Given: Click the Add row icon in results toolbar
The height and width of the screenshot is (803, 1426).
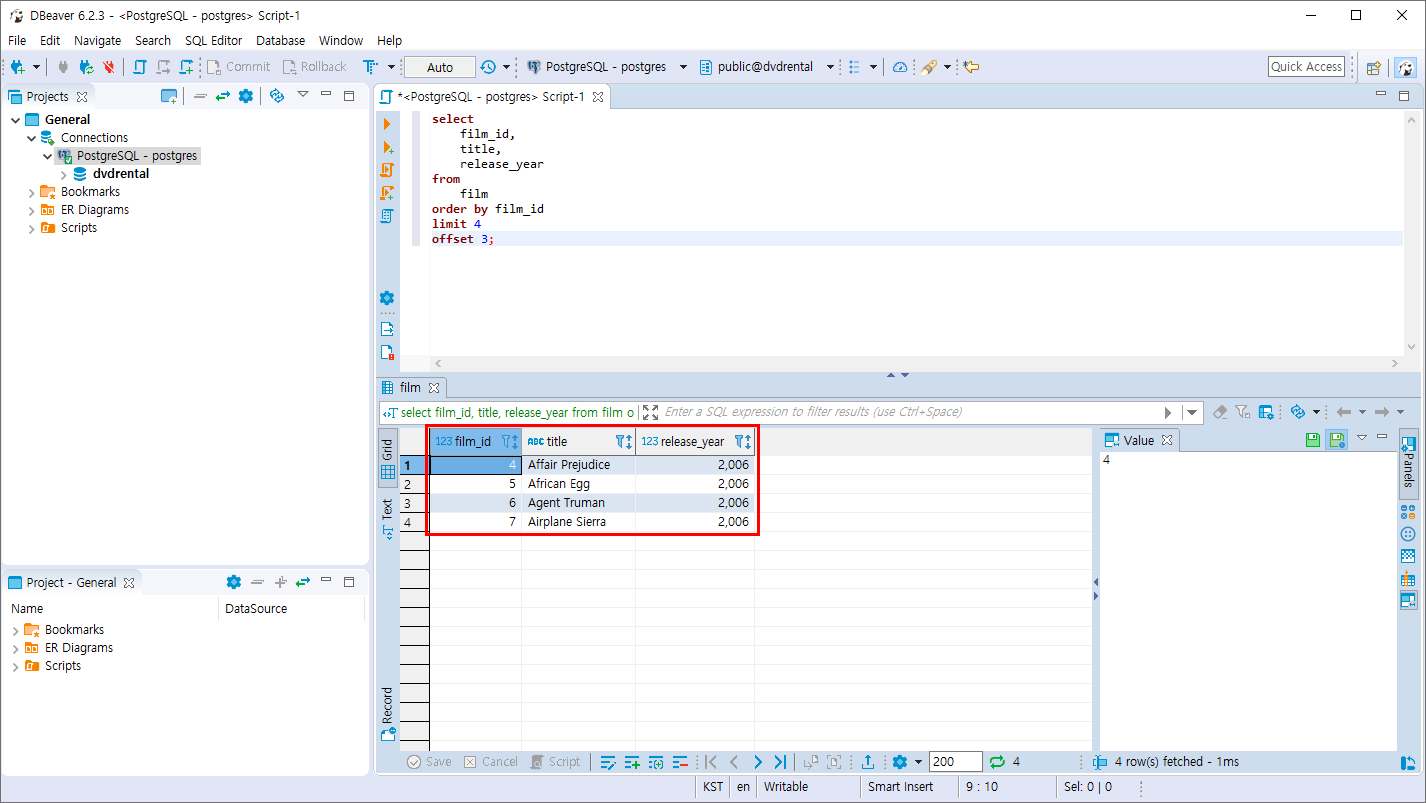Looking at the screenshot, I should (x=632, y=762).
